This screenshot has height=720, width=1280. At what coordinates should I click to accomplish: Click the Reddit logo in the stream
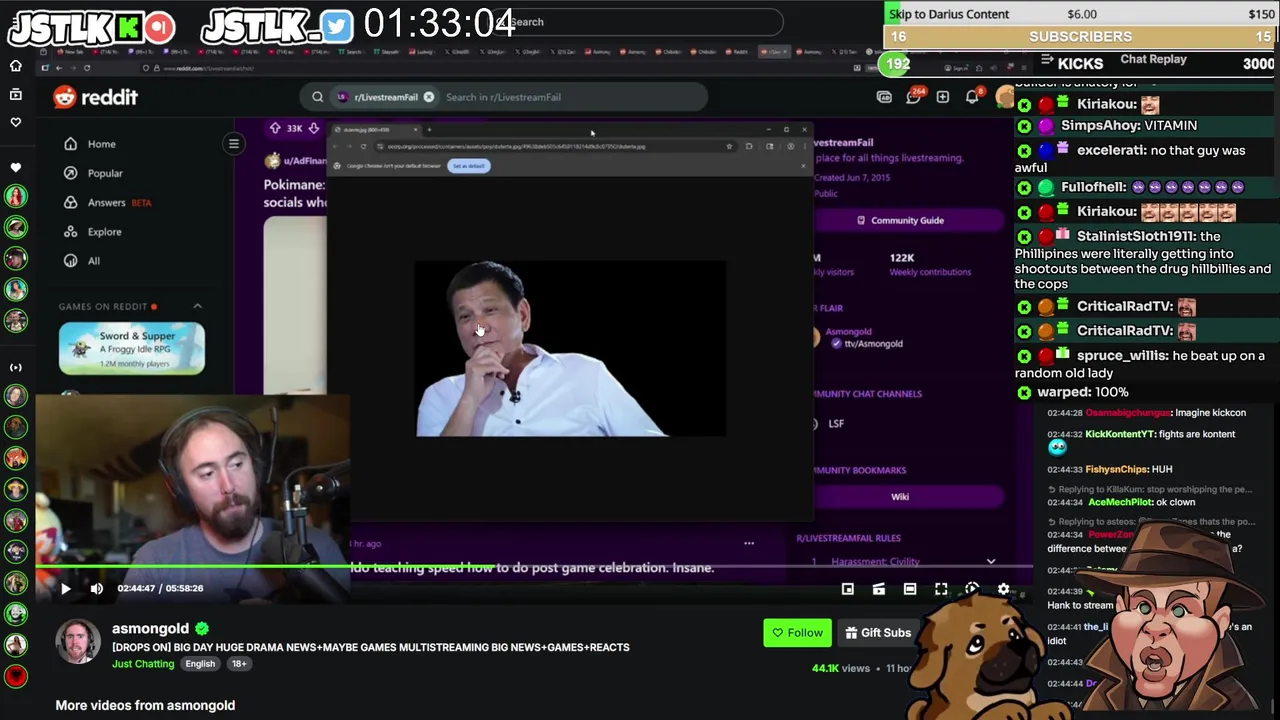[96, 97]
